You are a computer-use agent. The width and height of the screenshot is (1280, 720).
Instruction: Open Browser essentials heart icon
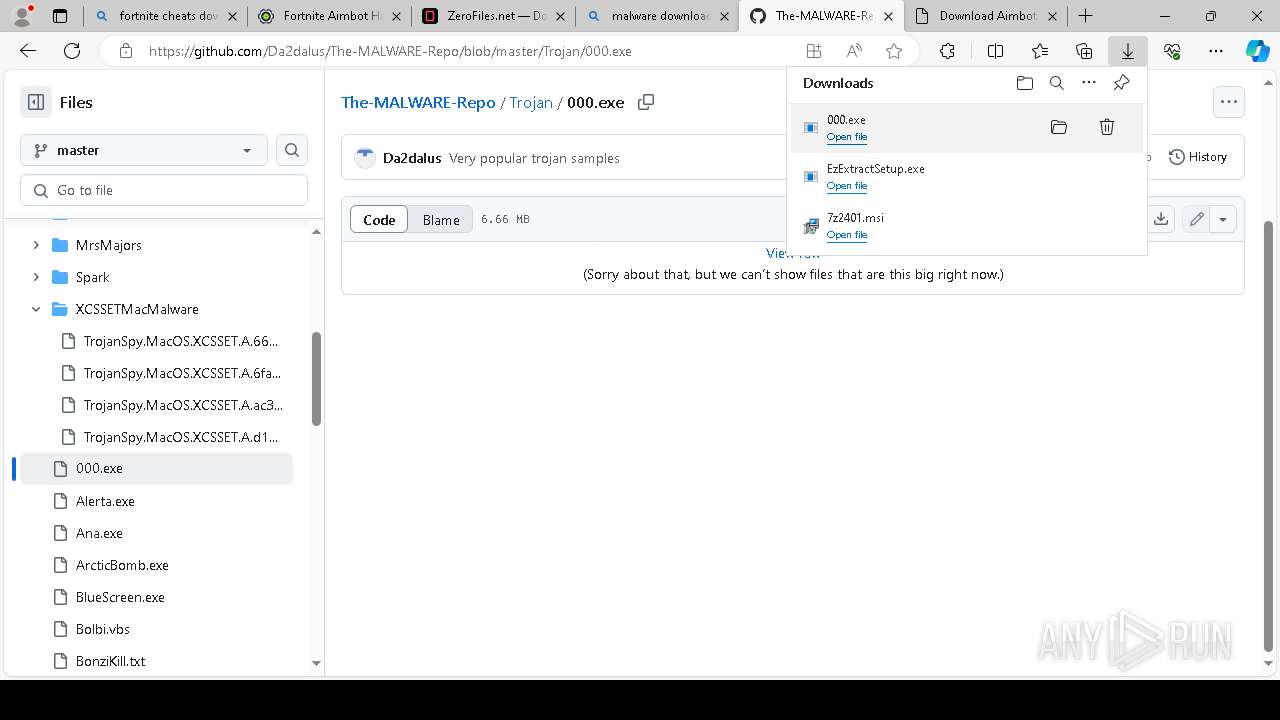[x=1172, y=51]
